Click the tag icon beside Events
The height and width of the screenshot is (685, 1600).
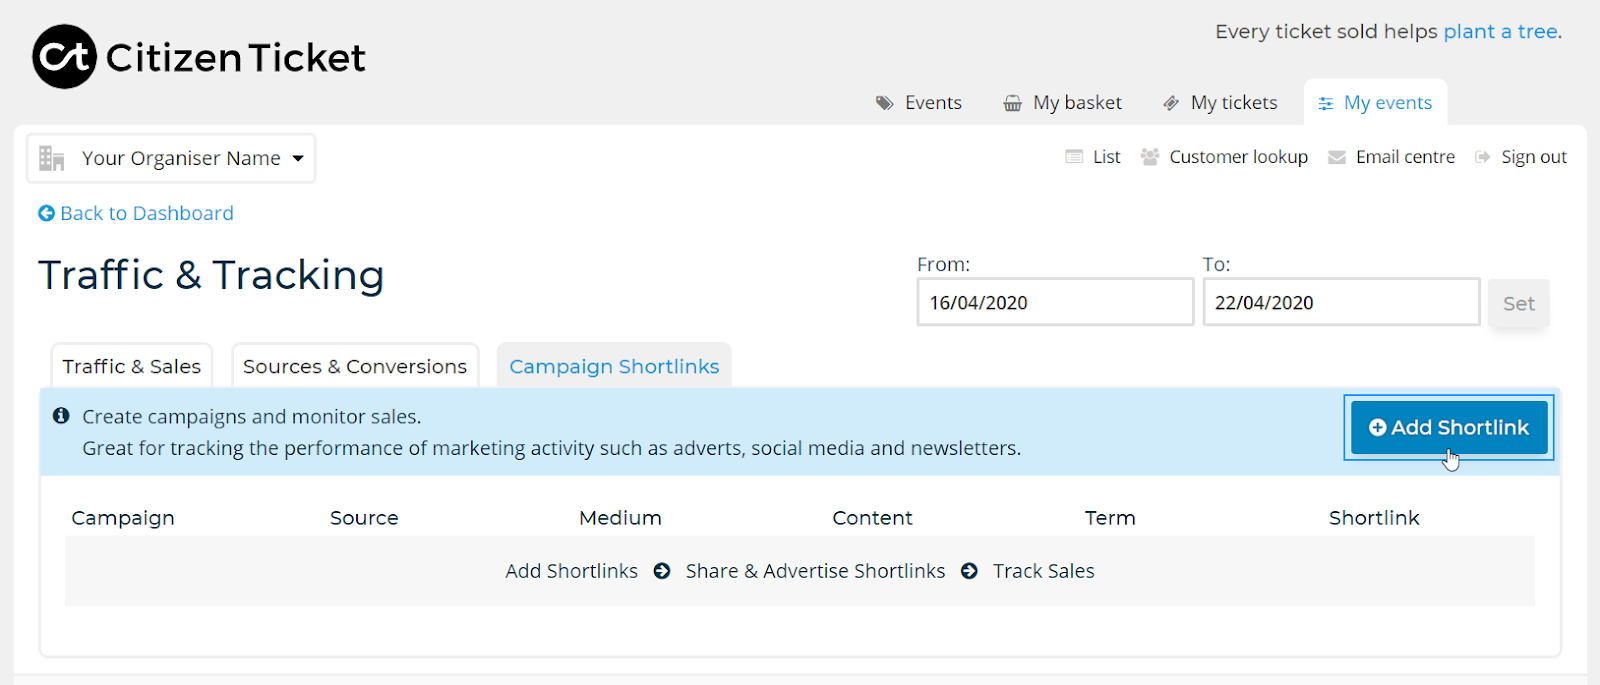pos(884,103)
